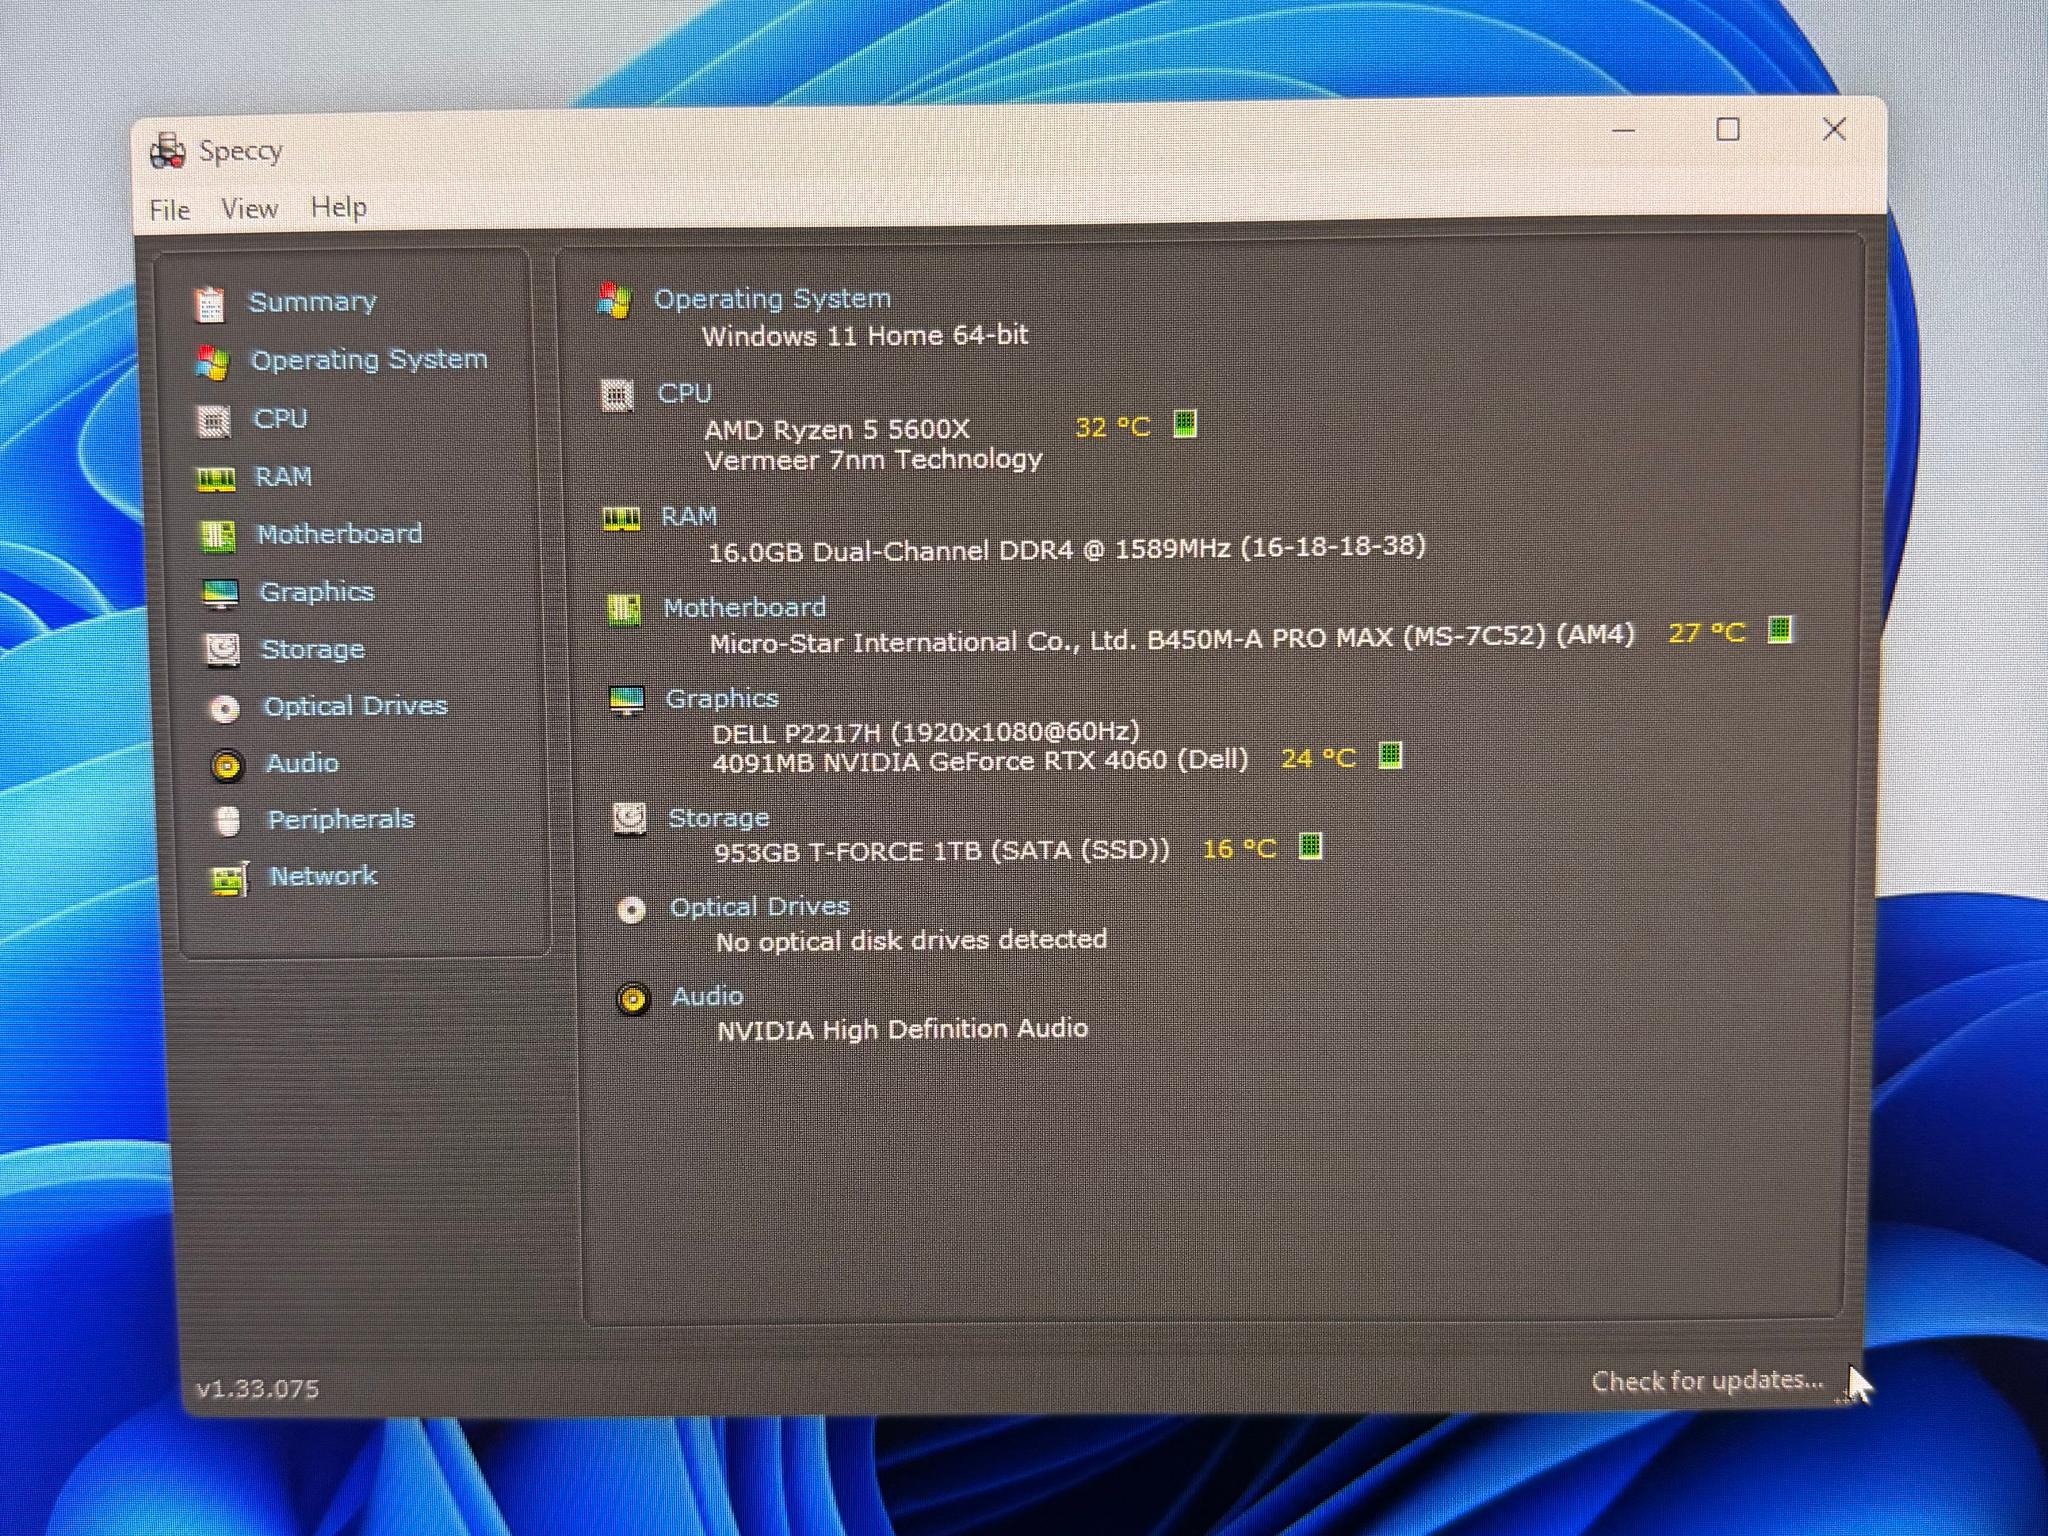This screenshot has width=2048, height=1536.
Task: Select Summary in the sidebar
Action: pos(313,302)
